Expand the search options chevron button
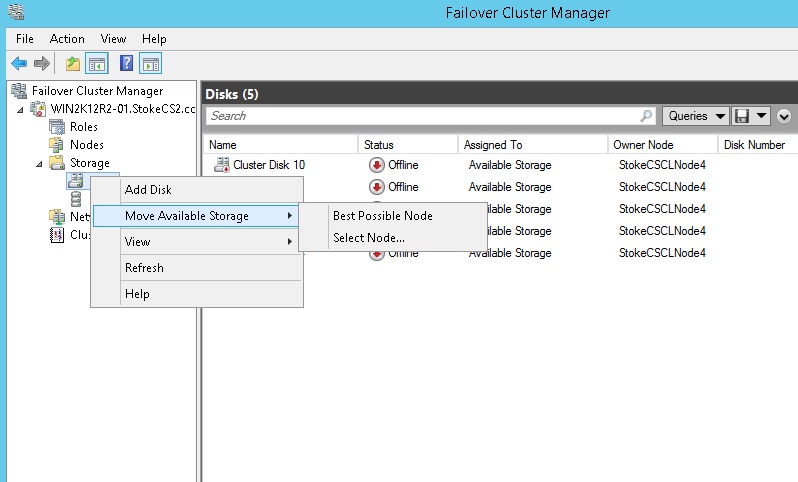The height and width of the screenshot is (482, 798). click(784, 117)
